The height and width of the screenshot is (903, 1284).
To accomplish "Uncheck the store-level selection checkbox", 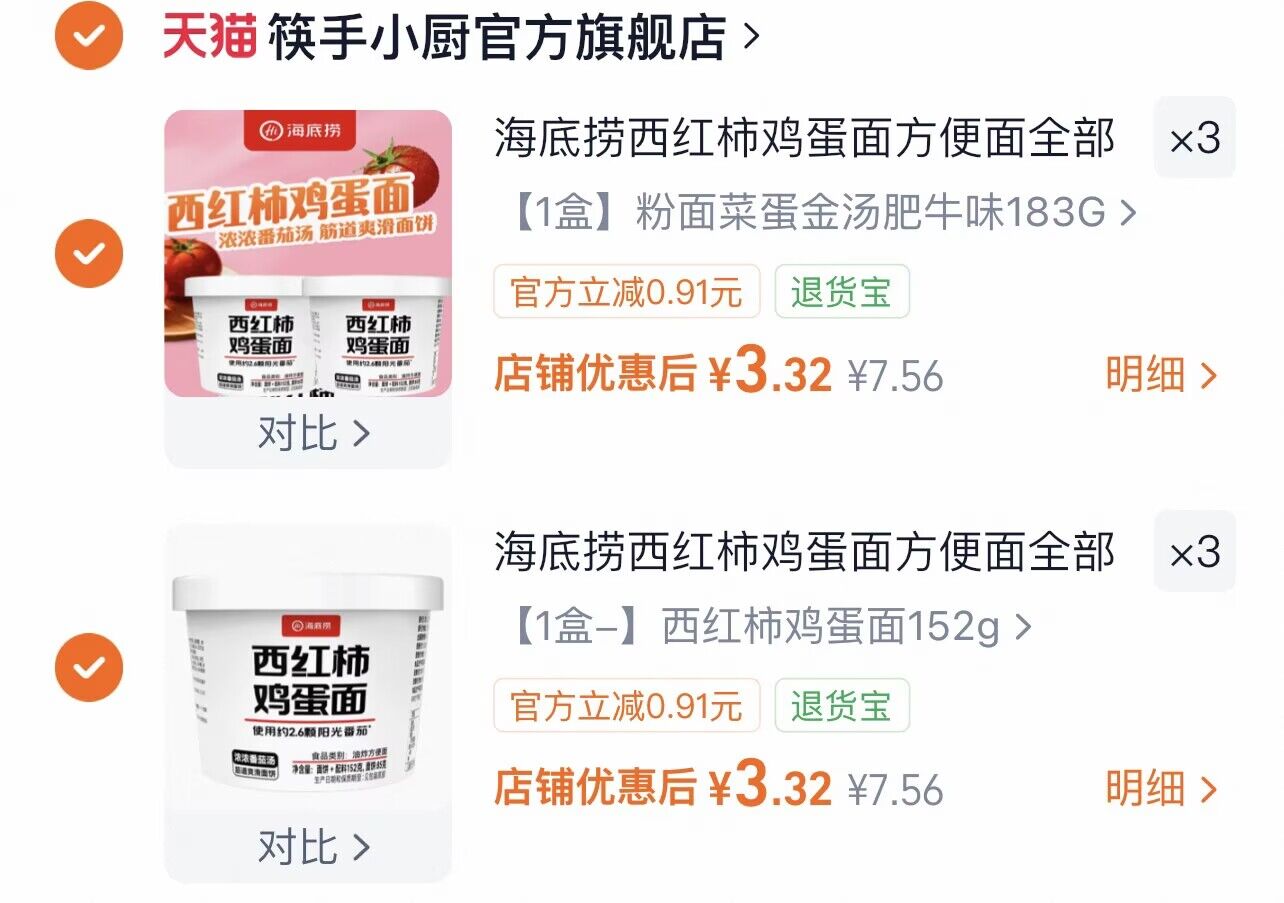I will (89, 36).
